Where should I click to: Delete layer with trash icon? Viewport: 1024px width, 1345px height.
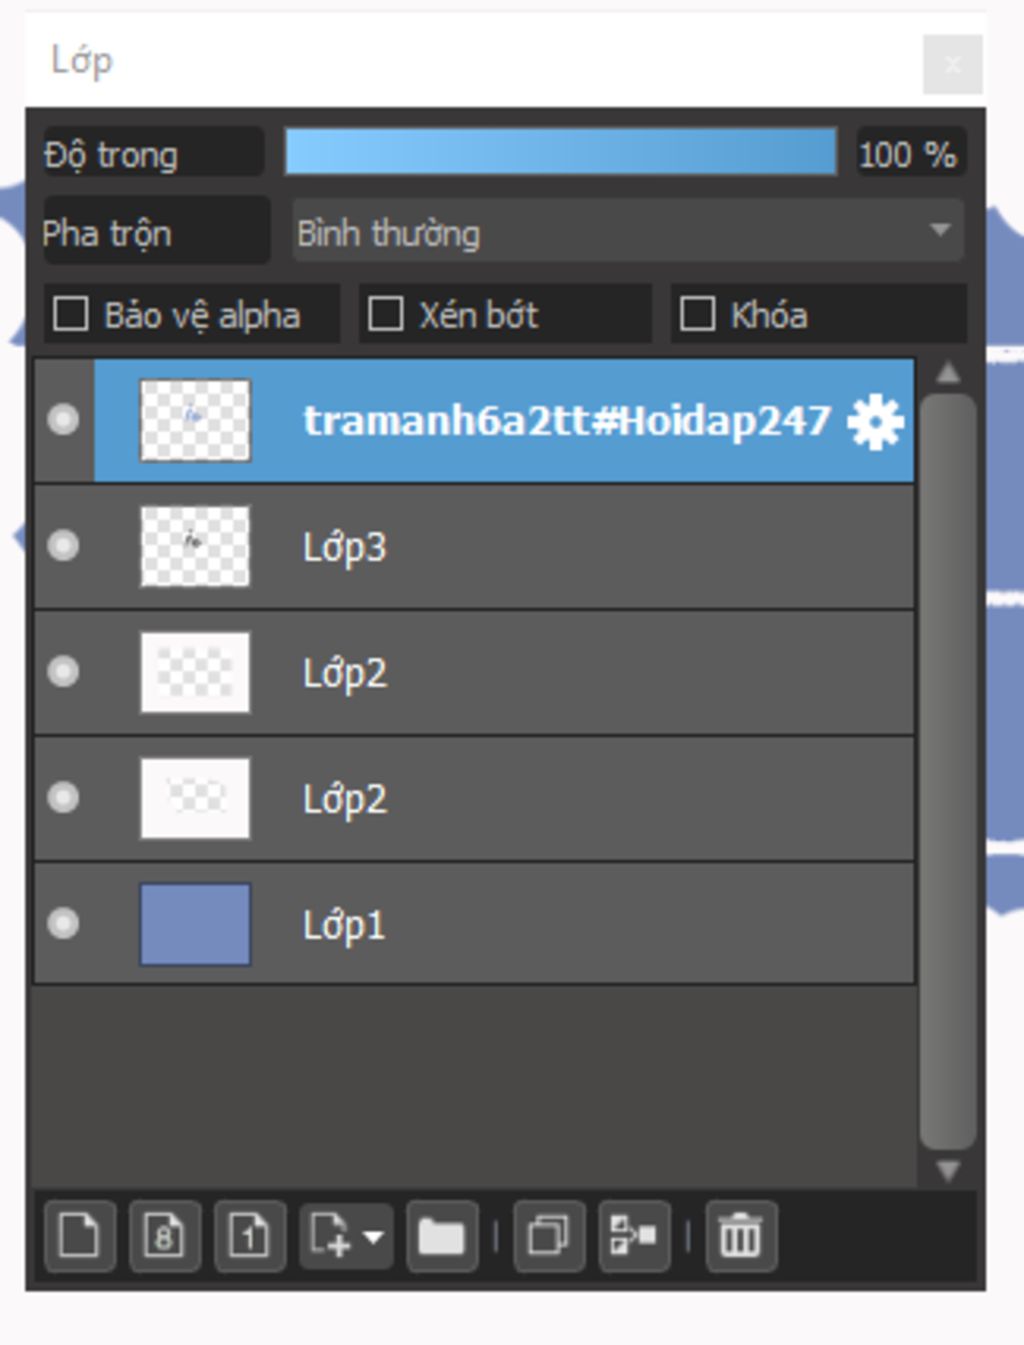pos(740,1237)
